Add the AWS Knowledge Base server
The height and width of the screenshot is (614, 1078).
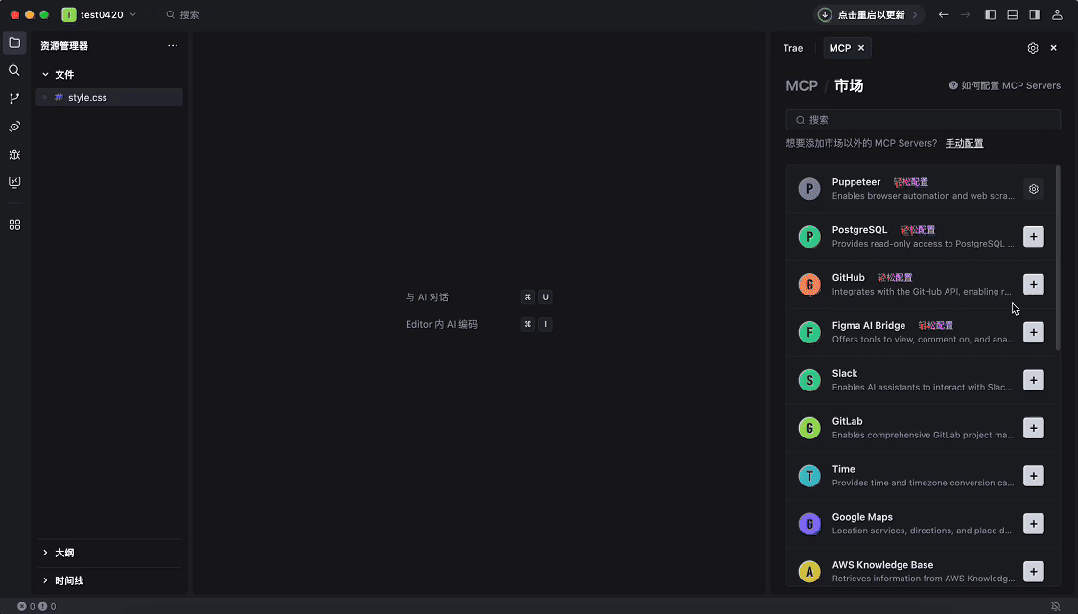click(x=1033, y=571)
